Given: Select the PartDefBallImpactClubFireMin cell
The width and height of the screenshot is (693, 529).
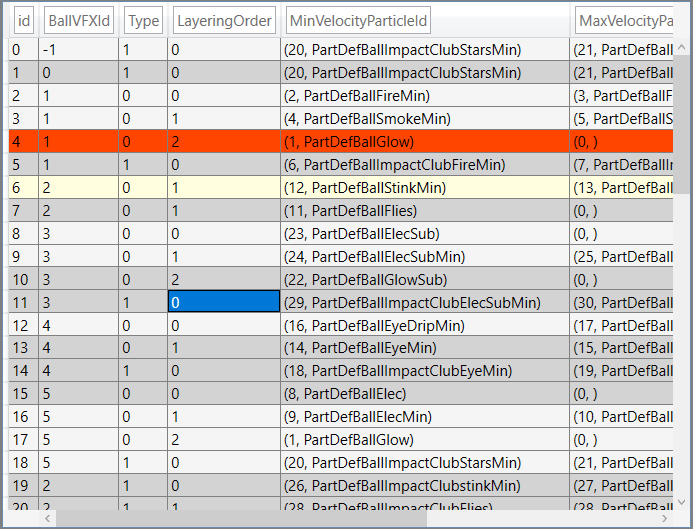Looking at the screenshot, I should (x=425, y=164).
